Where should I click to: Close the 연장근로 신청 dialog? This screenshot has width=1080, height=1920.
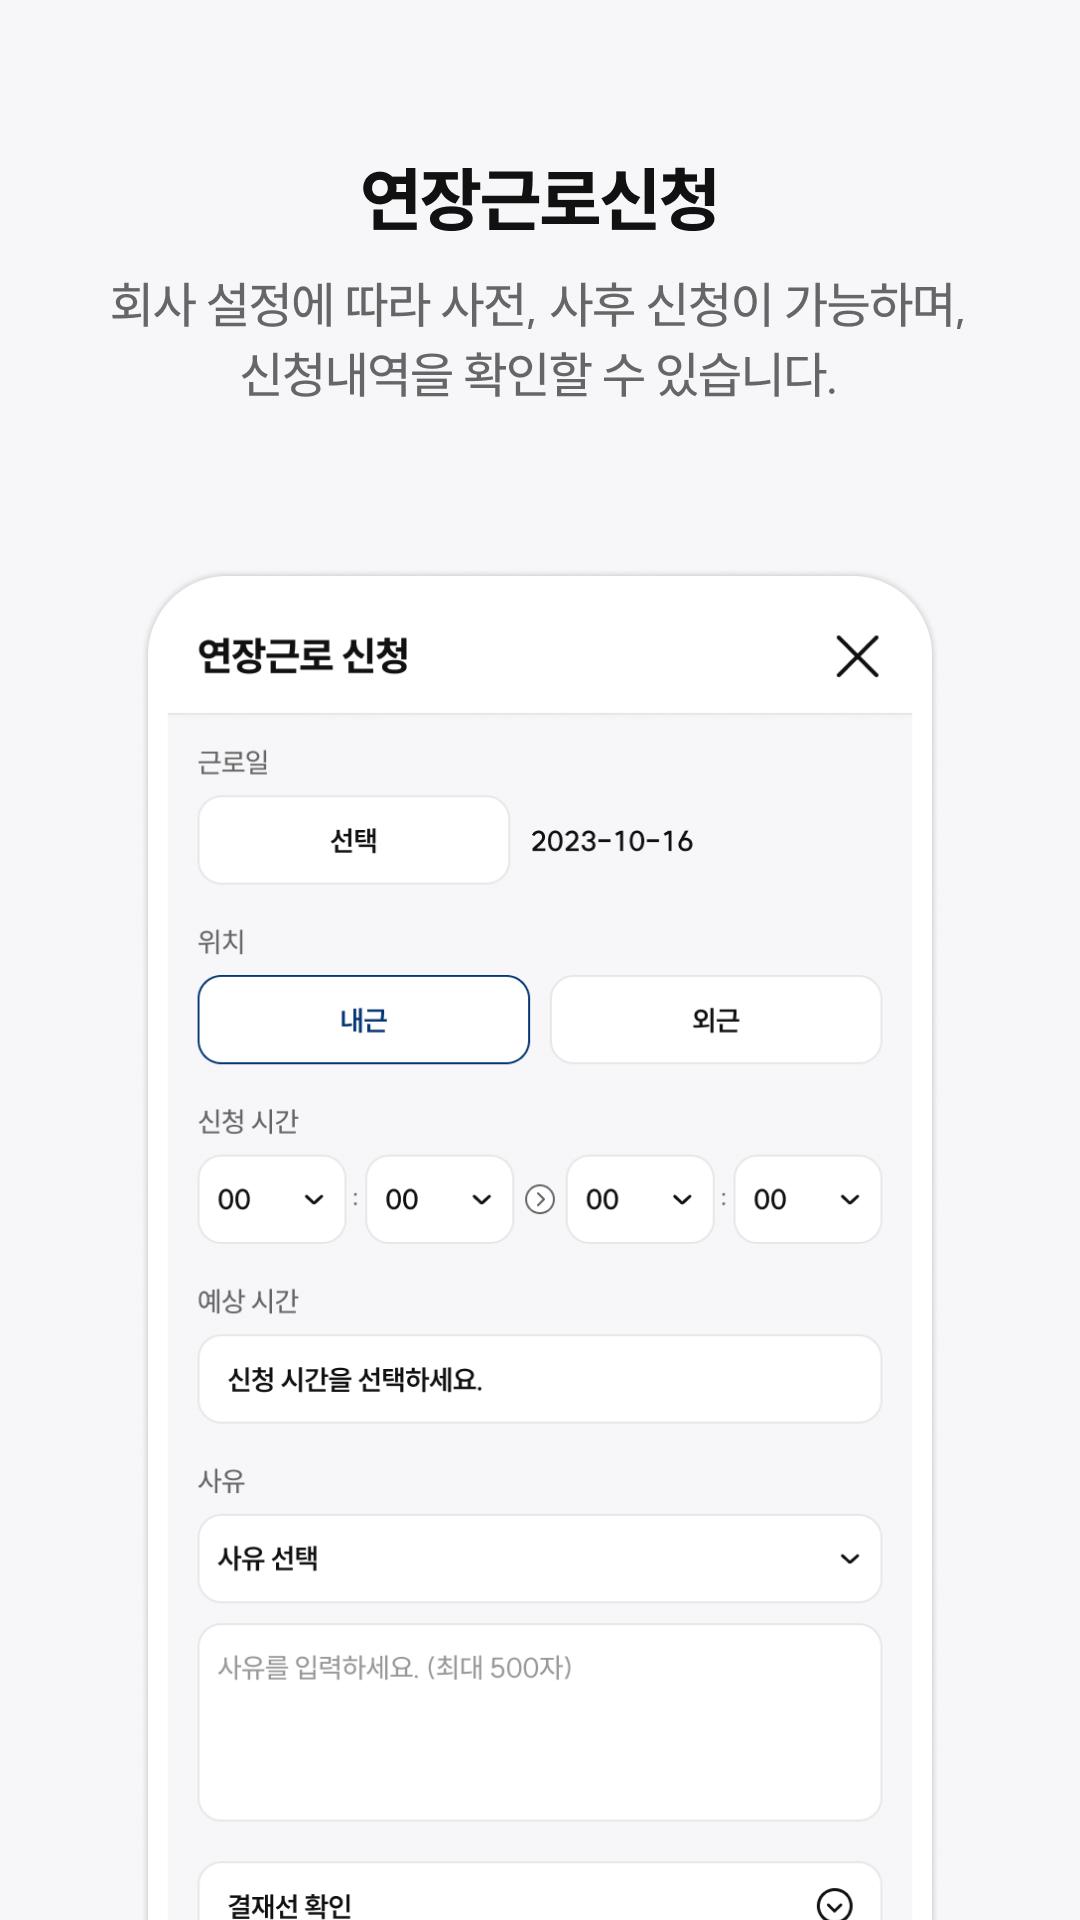pos(857,656)
